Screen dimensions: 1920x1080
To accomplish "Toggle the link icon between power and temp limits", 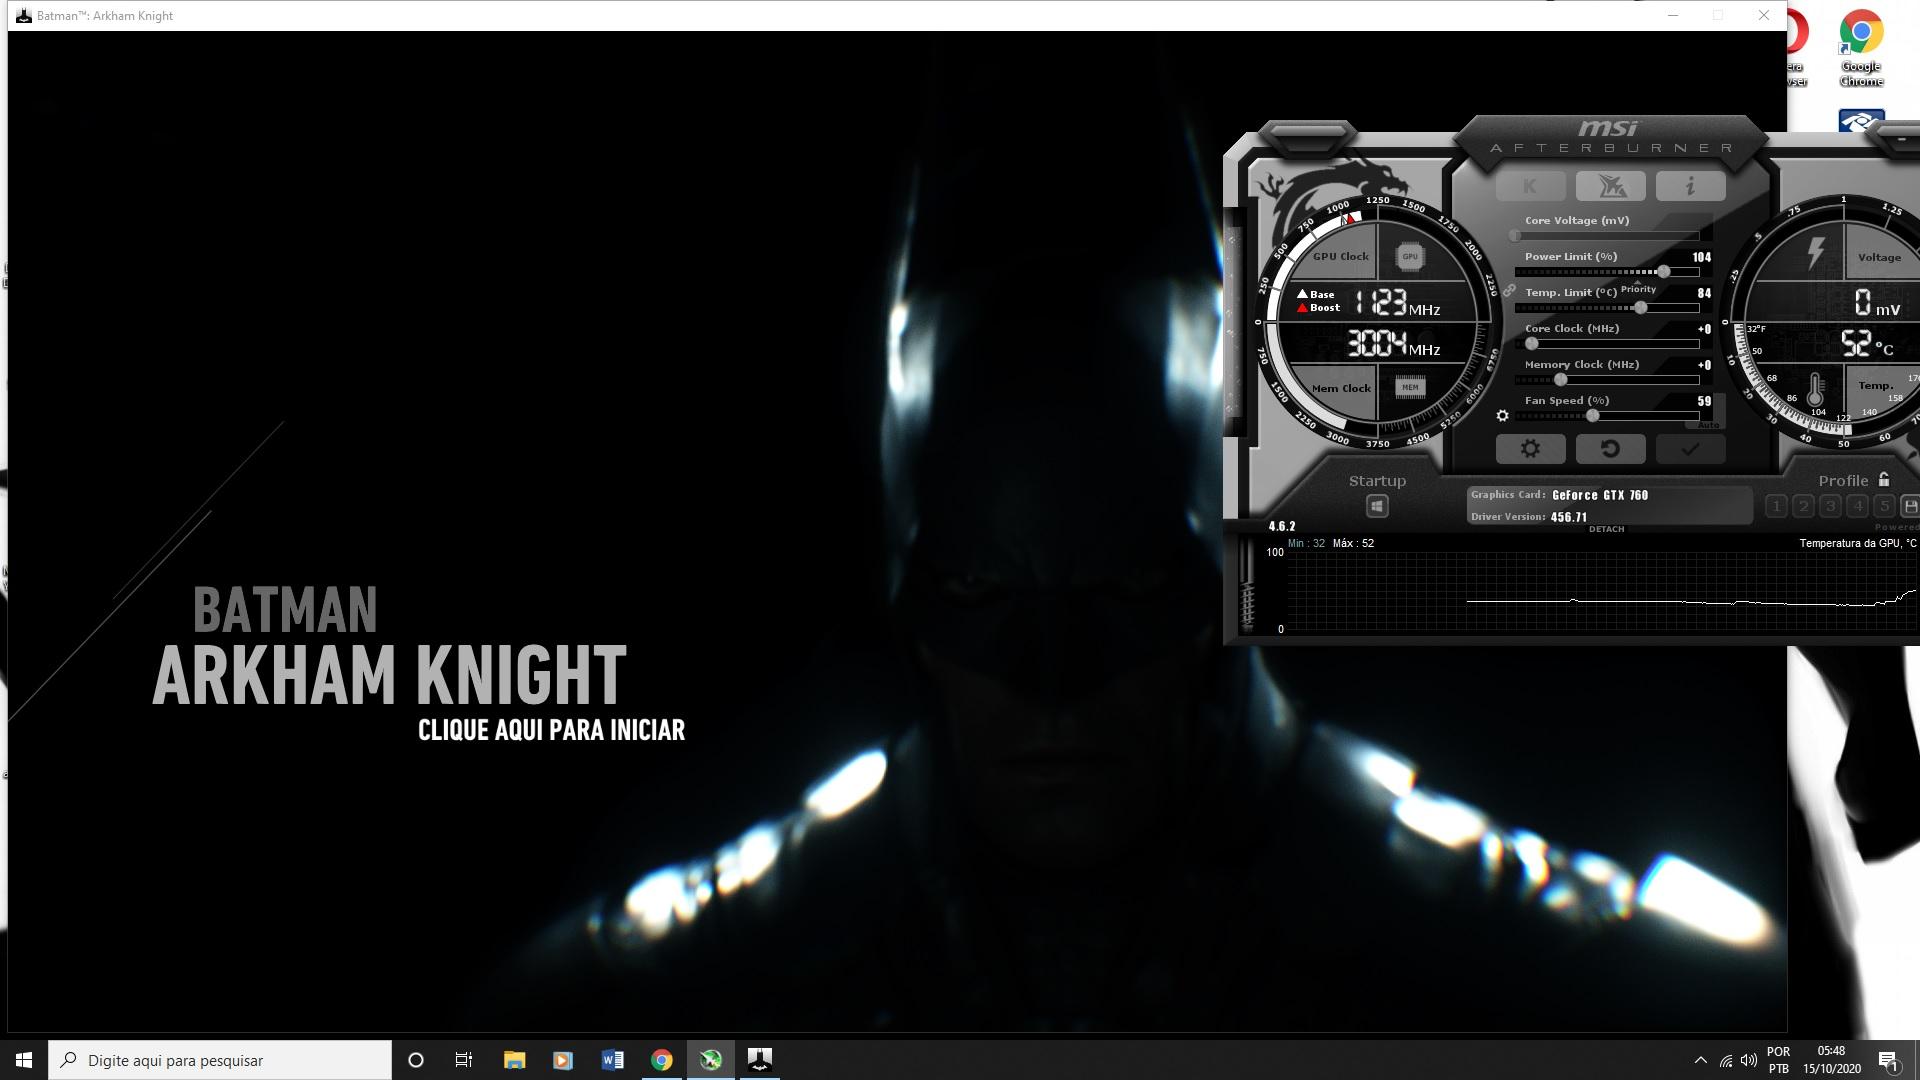I will pos(1509,290).
